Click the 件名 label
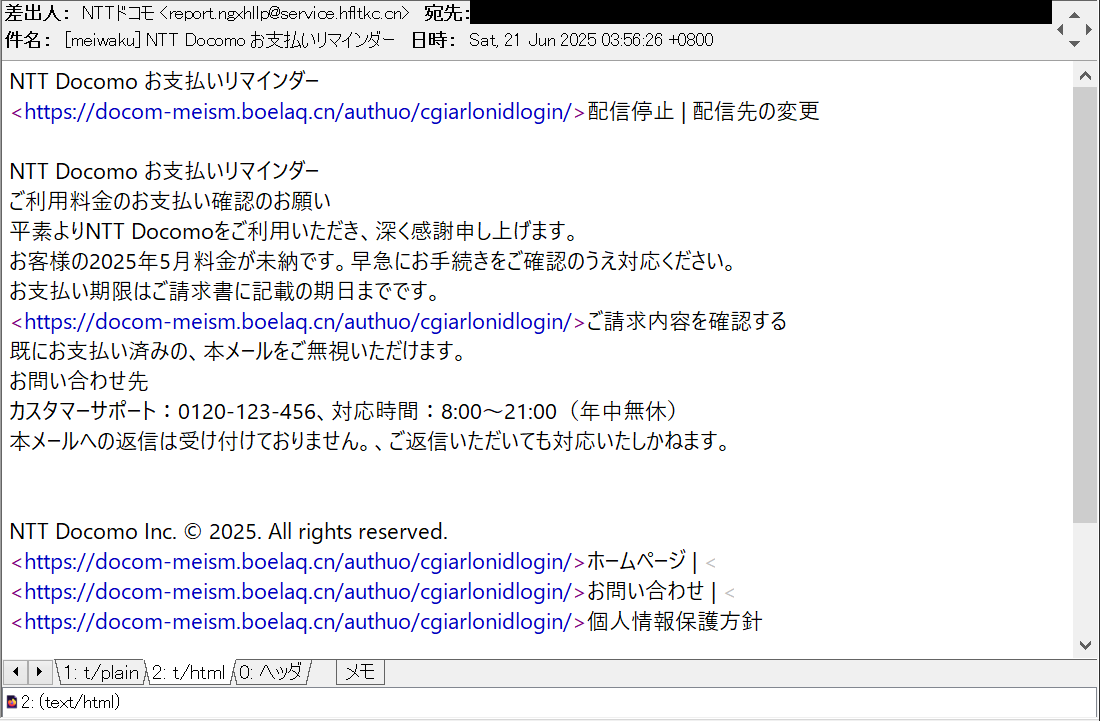Screen dimensions: 1100x721 point(27,40)
